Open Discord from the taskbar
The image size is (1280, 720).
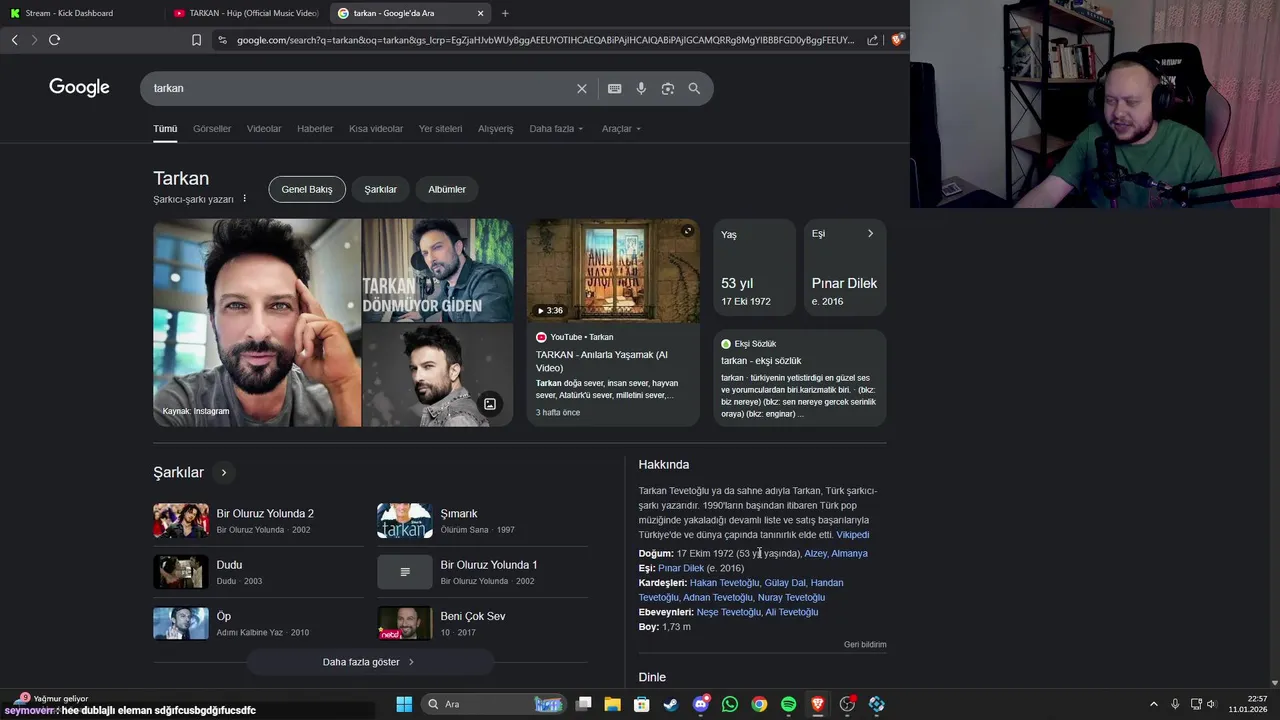pos(701,704)
